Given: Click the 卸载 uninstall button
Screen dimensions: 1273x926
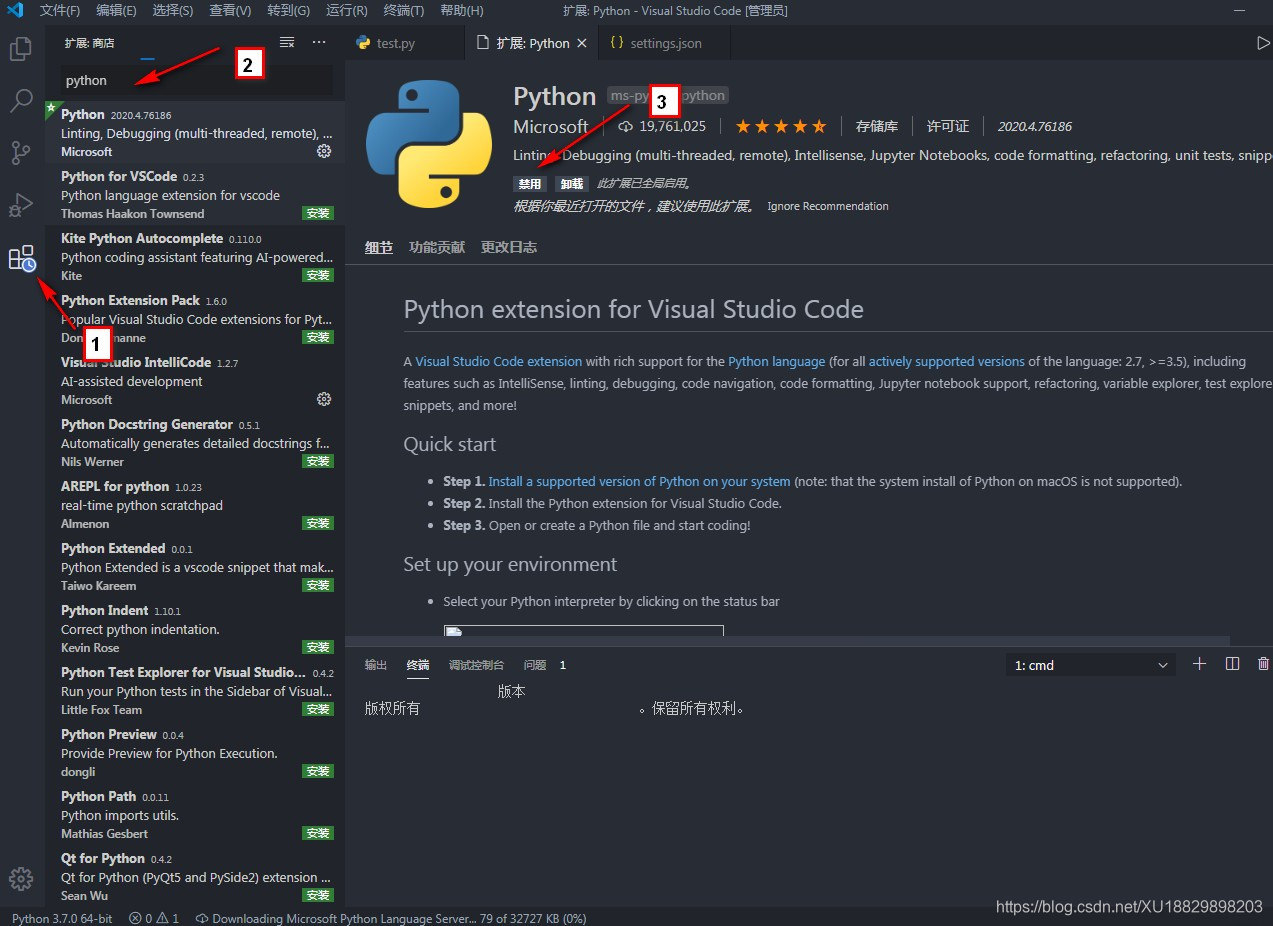Looking at the screenshot, I should pyautogui.click(x=572, y=184).
